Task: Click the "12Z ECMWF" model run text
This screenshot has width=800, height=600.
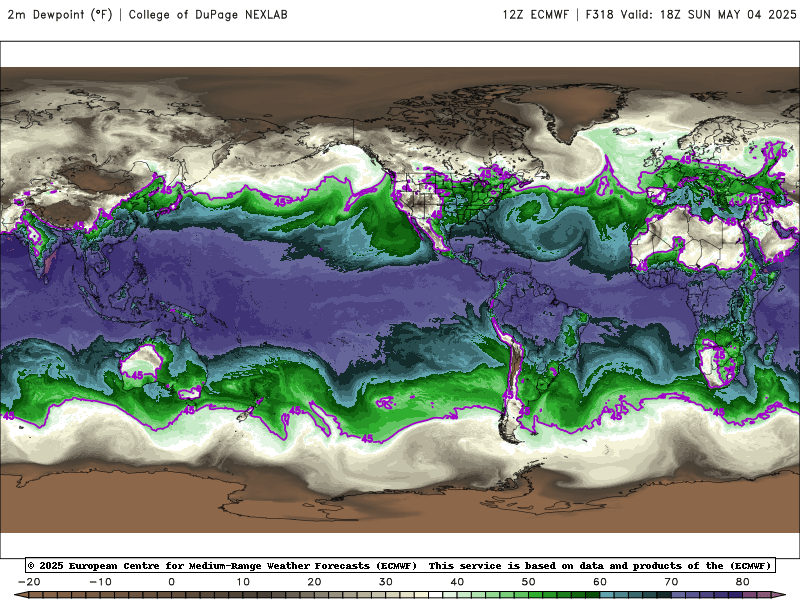Action: [535, 14]
